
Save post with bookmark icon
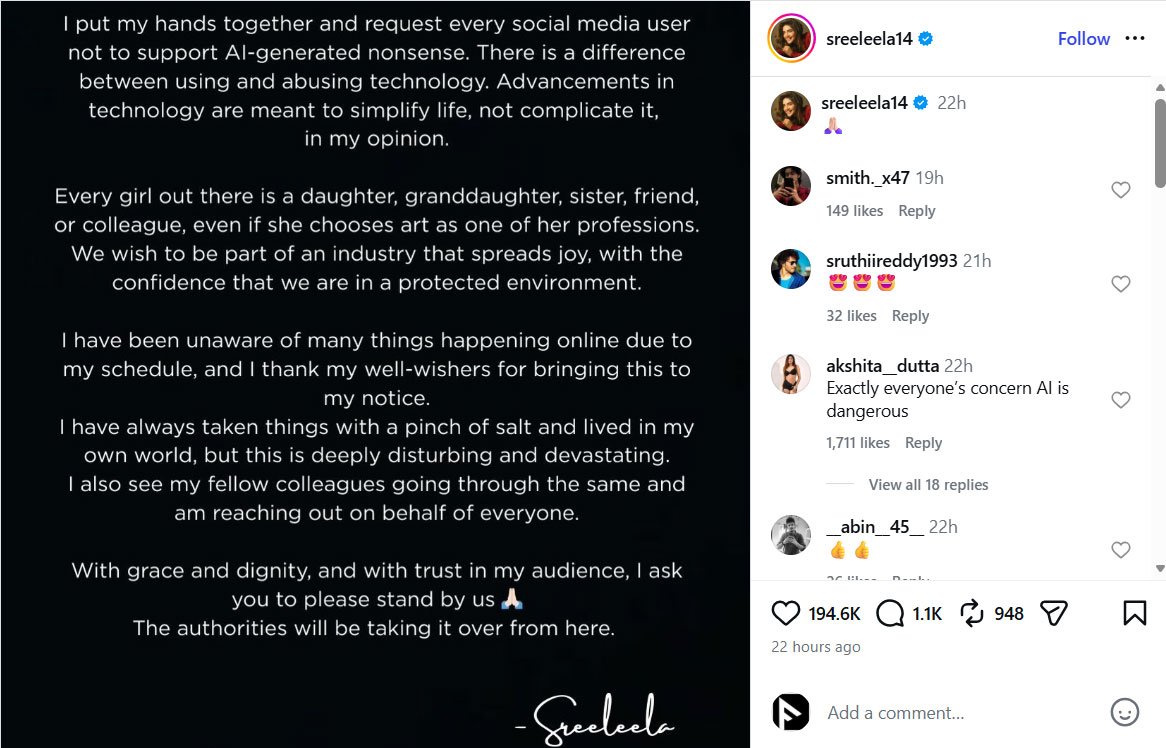click(x=1135, y=613)
